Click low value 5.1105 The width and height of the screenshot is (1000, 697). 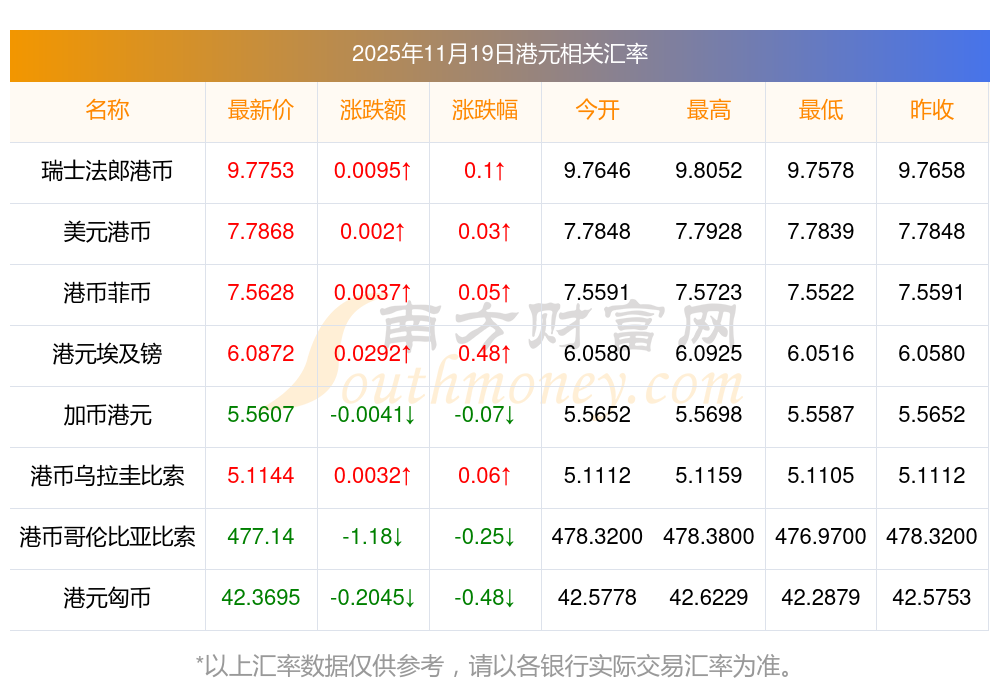(x=820, y=475)
